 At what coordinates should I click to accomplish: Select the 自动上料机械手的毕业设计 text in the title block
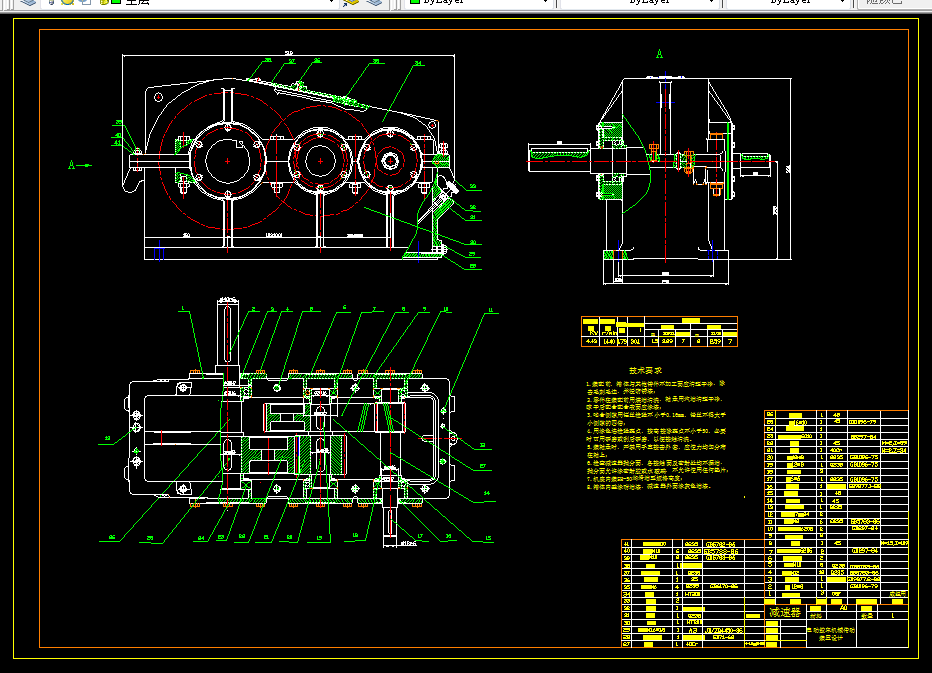click(830, 634)
